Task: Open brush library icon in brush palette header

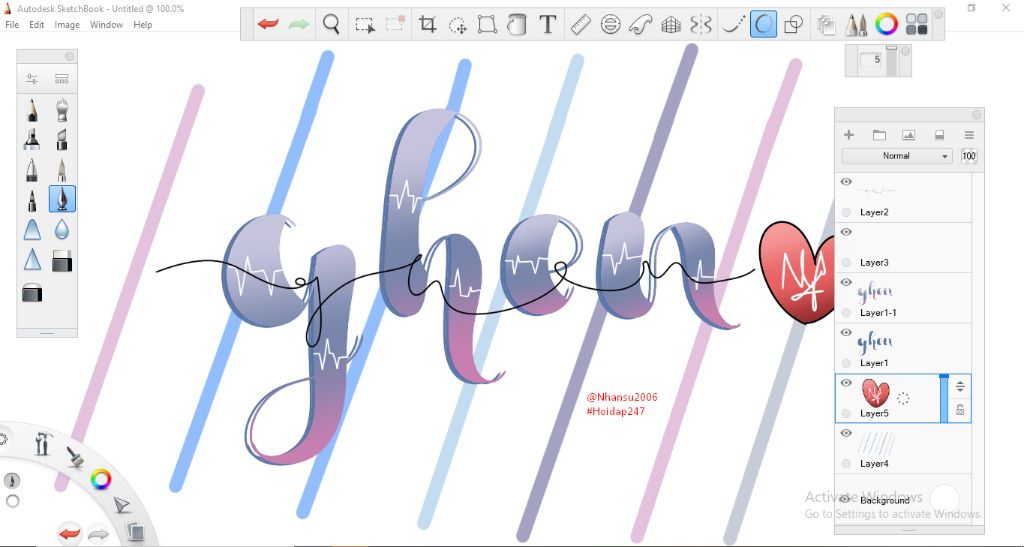Action: tap(62, 79)
